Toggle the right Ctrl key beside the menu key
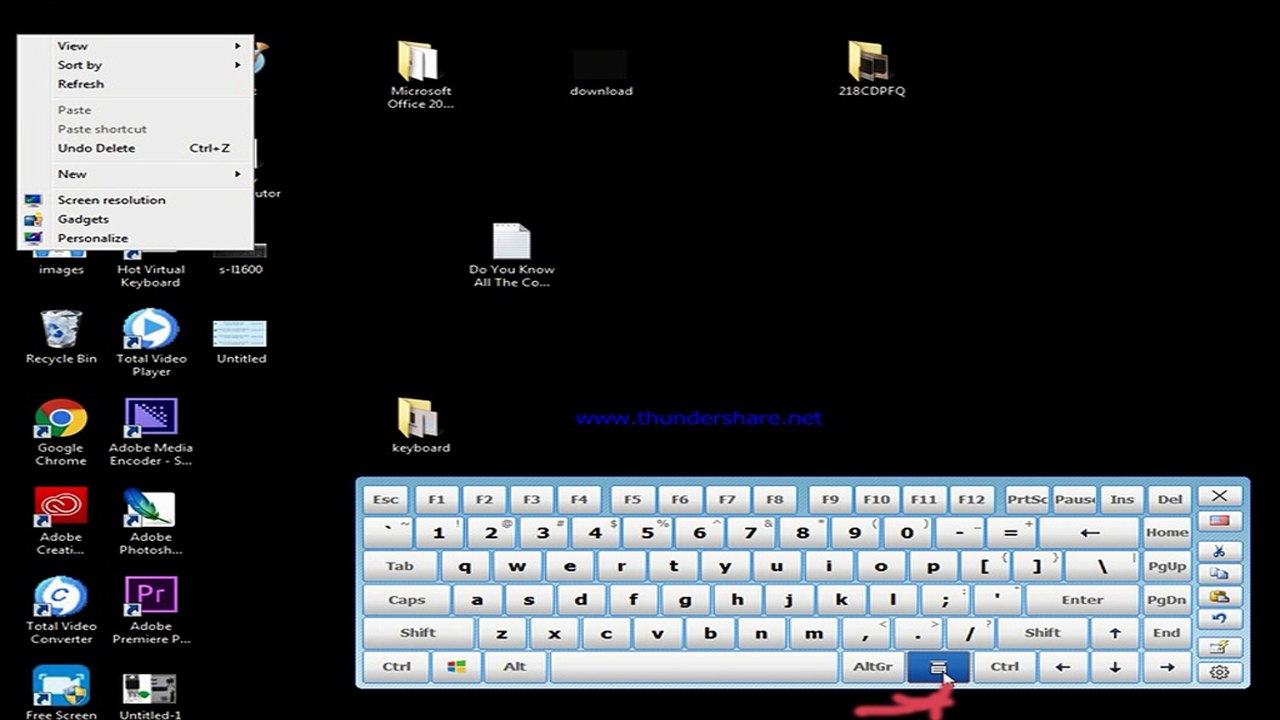Viewport: 1280px width, 720px height. click(1004, 667)
